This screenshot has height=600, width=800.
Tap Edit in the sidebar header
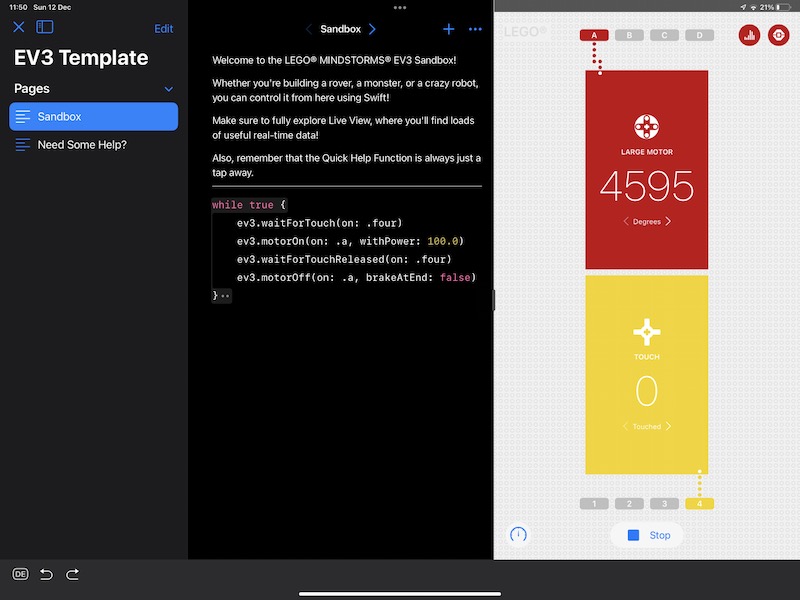click(163, 29)
